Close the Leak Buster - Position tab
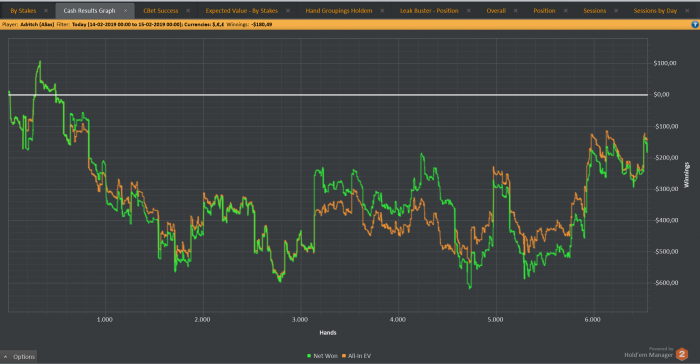Image resolution: width=700 pixels, height=364 pixels. coord(469,11)
